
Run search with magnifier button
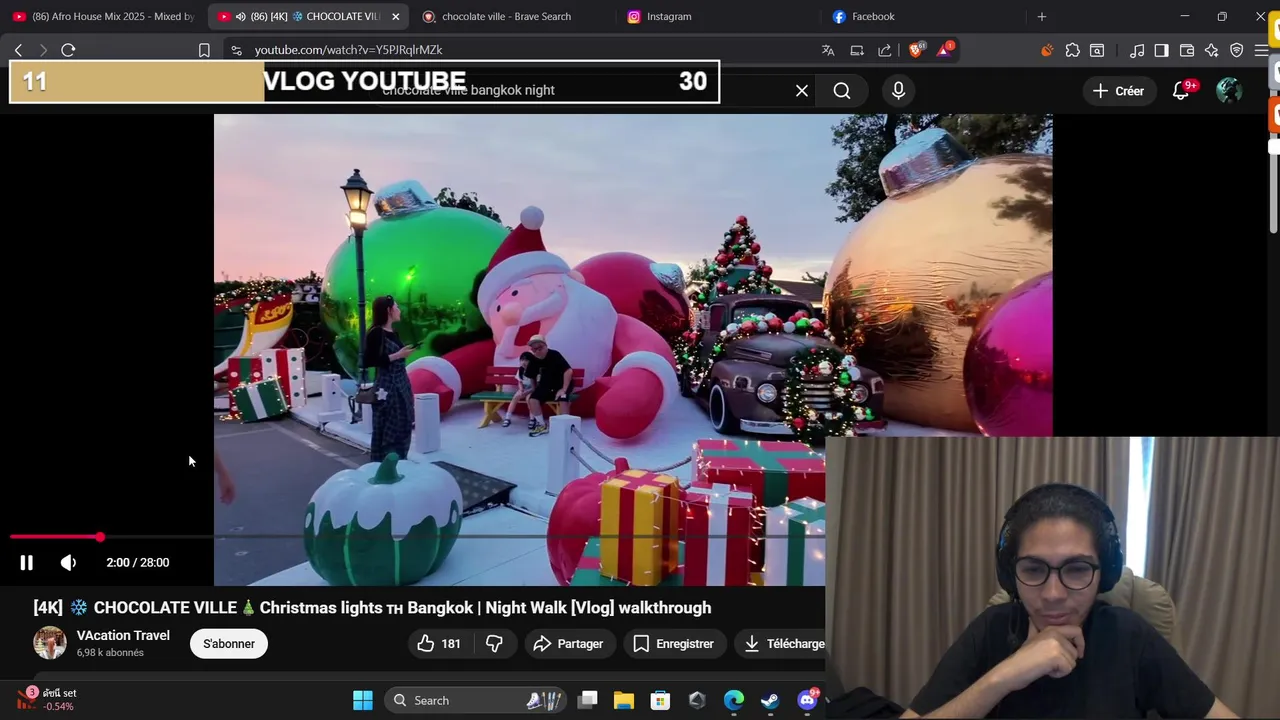[842, 91]
